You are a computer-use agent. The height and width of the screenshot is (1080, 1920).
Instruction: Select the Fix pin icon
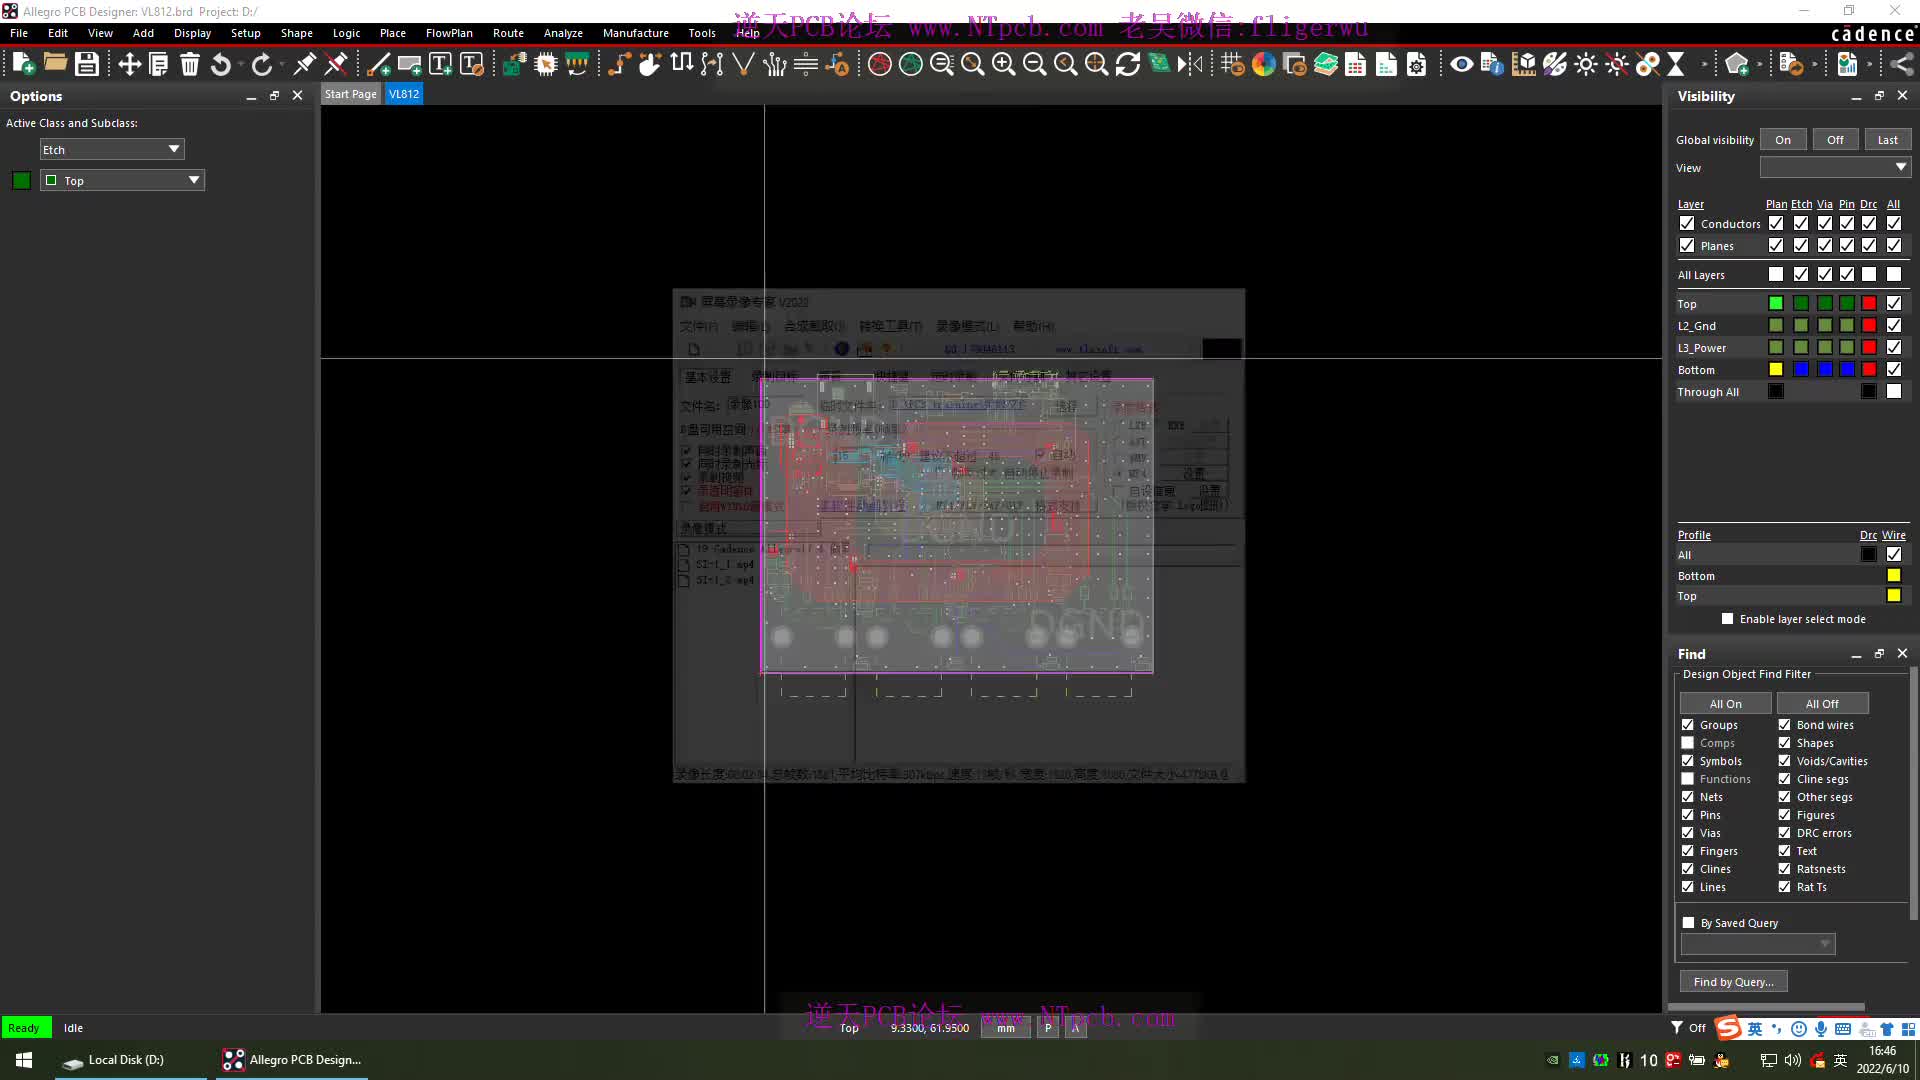click(x=305, y=65)
